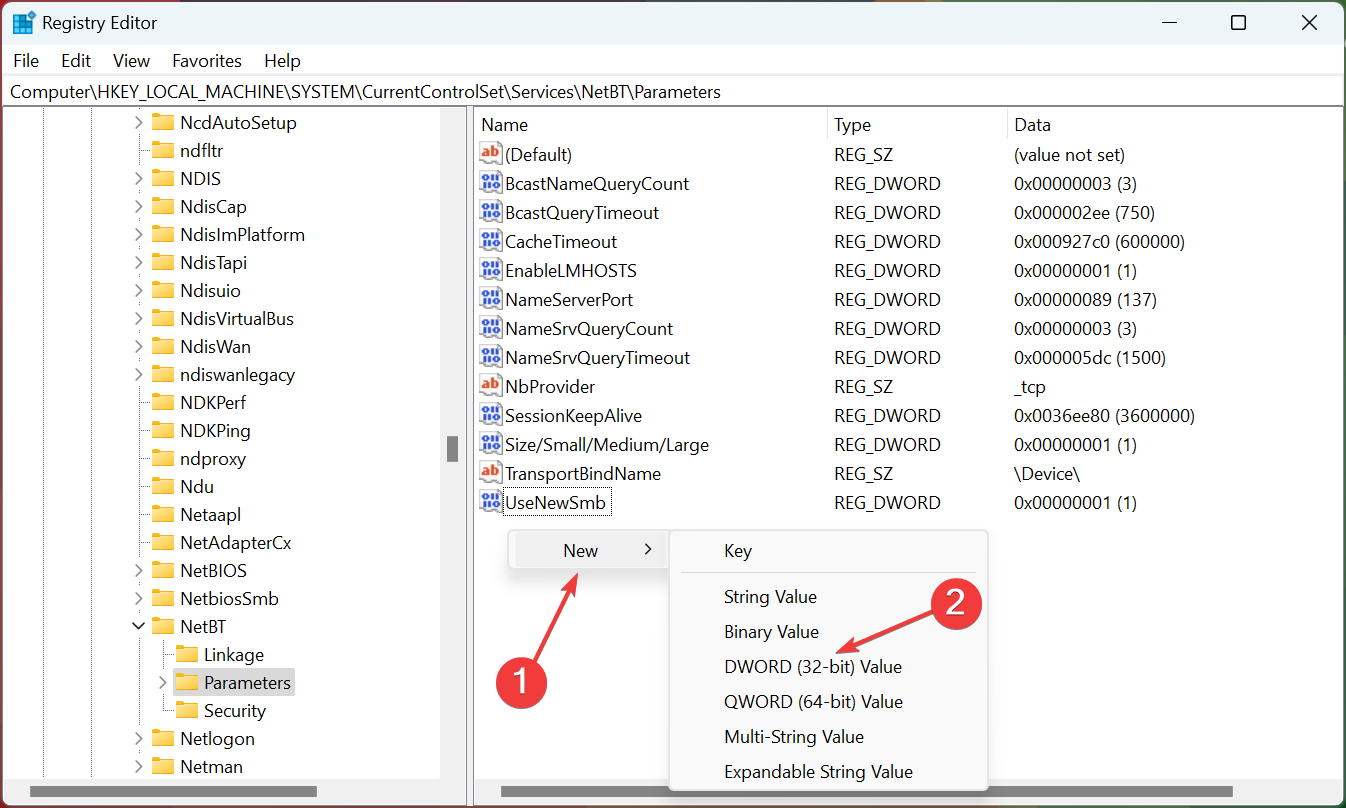This screenshot has width=1346, height=808.
Task: Click the (Default) string value icon
Action: coord(490,154)
